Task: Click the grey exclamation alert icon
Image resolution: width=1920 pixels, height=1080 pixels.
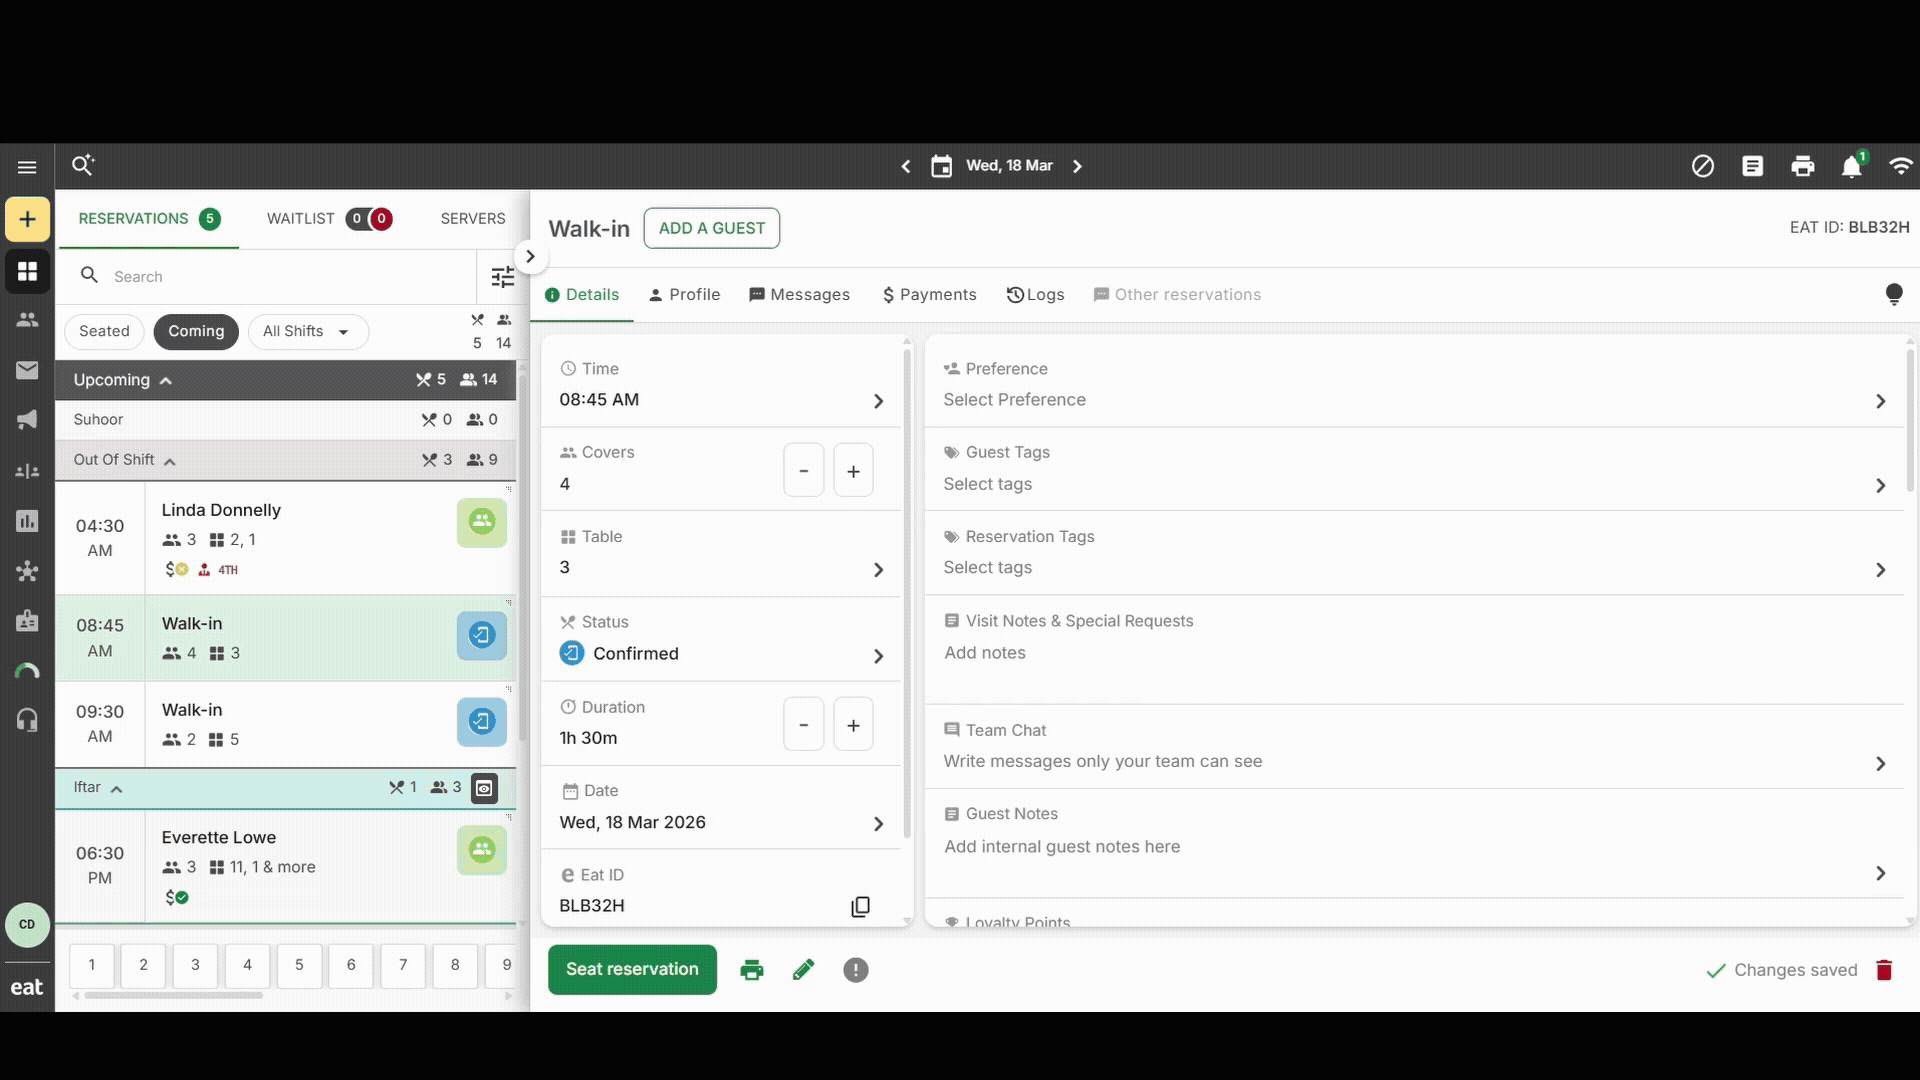Action: pyautogui.click(x=855, y=970)
